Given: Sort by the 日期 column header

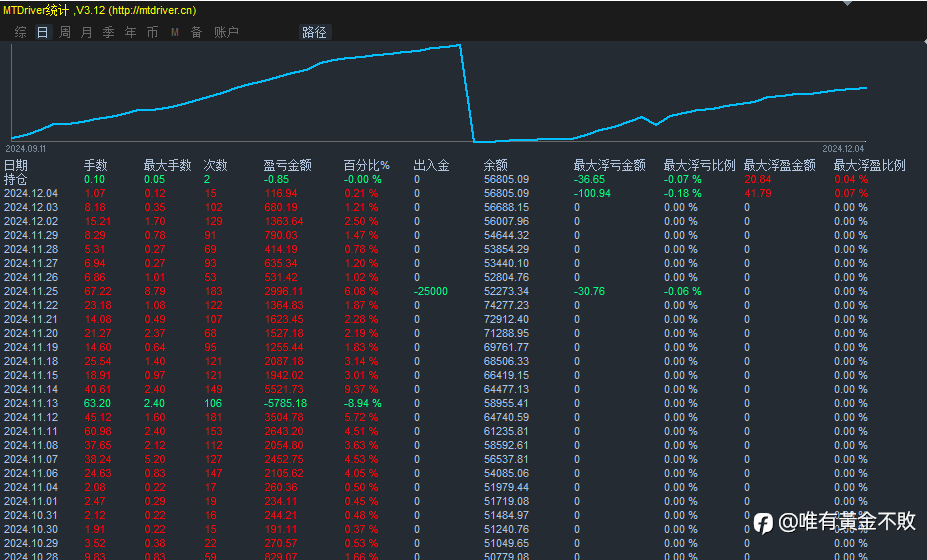Looking at the screenshot, I should 16,165.
